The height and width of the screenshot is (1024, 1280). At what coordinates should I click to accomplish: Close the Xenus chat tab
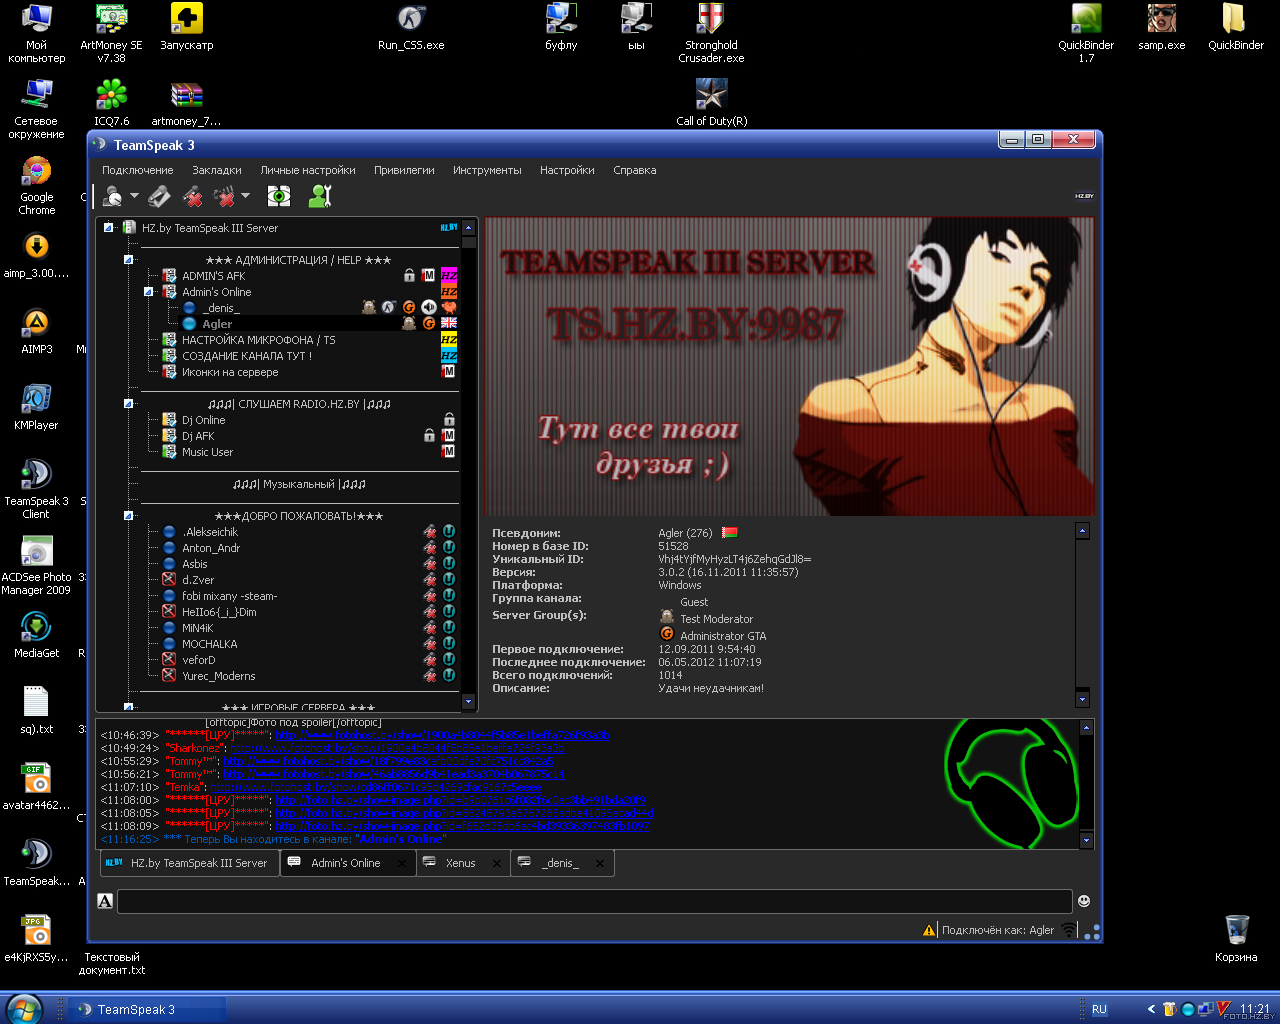(496, 864)
